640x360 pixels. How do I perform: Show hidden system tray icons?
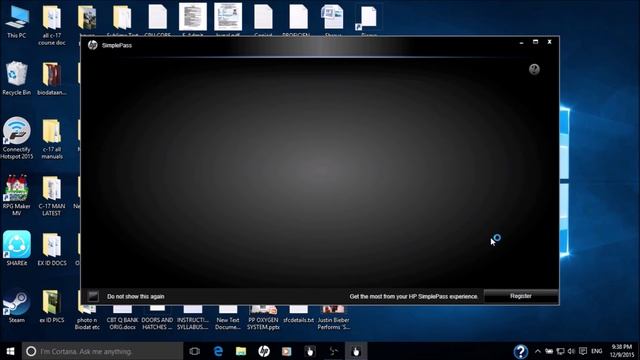point(538,351)
